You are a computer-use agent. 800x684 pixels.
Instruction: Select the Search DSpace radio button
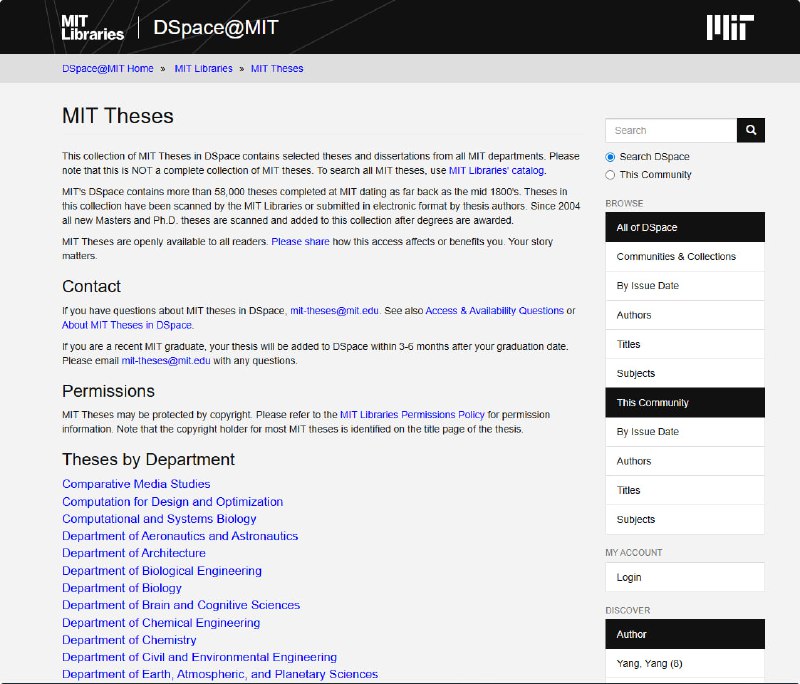point(611,157)
